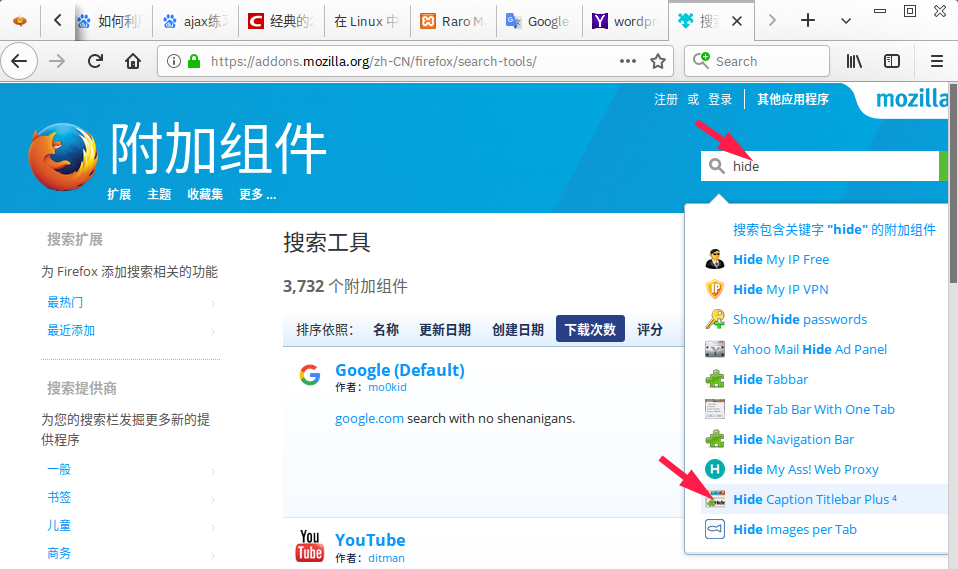The width and height of the screenshot is (958, 569).
Task: Open the 扩展 navigation item
Action: click(x=119, y=194)
